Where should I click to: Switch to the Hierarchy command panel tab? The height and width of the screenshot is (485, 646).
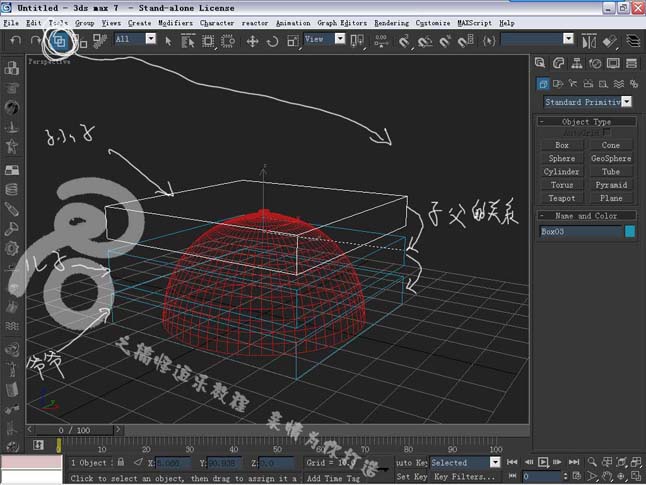click(577, 63)
